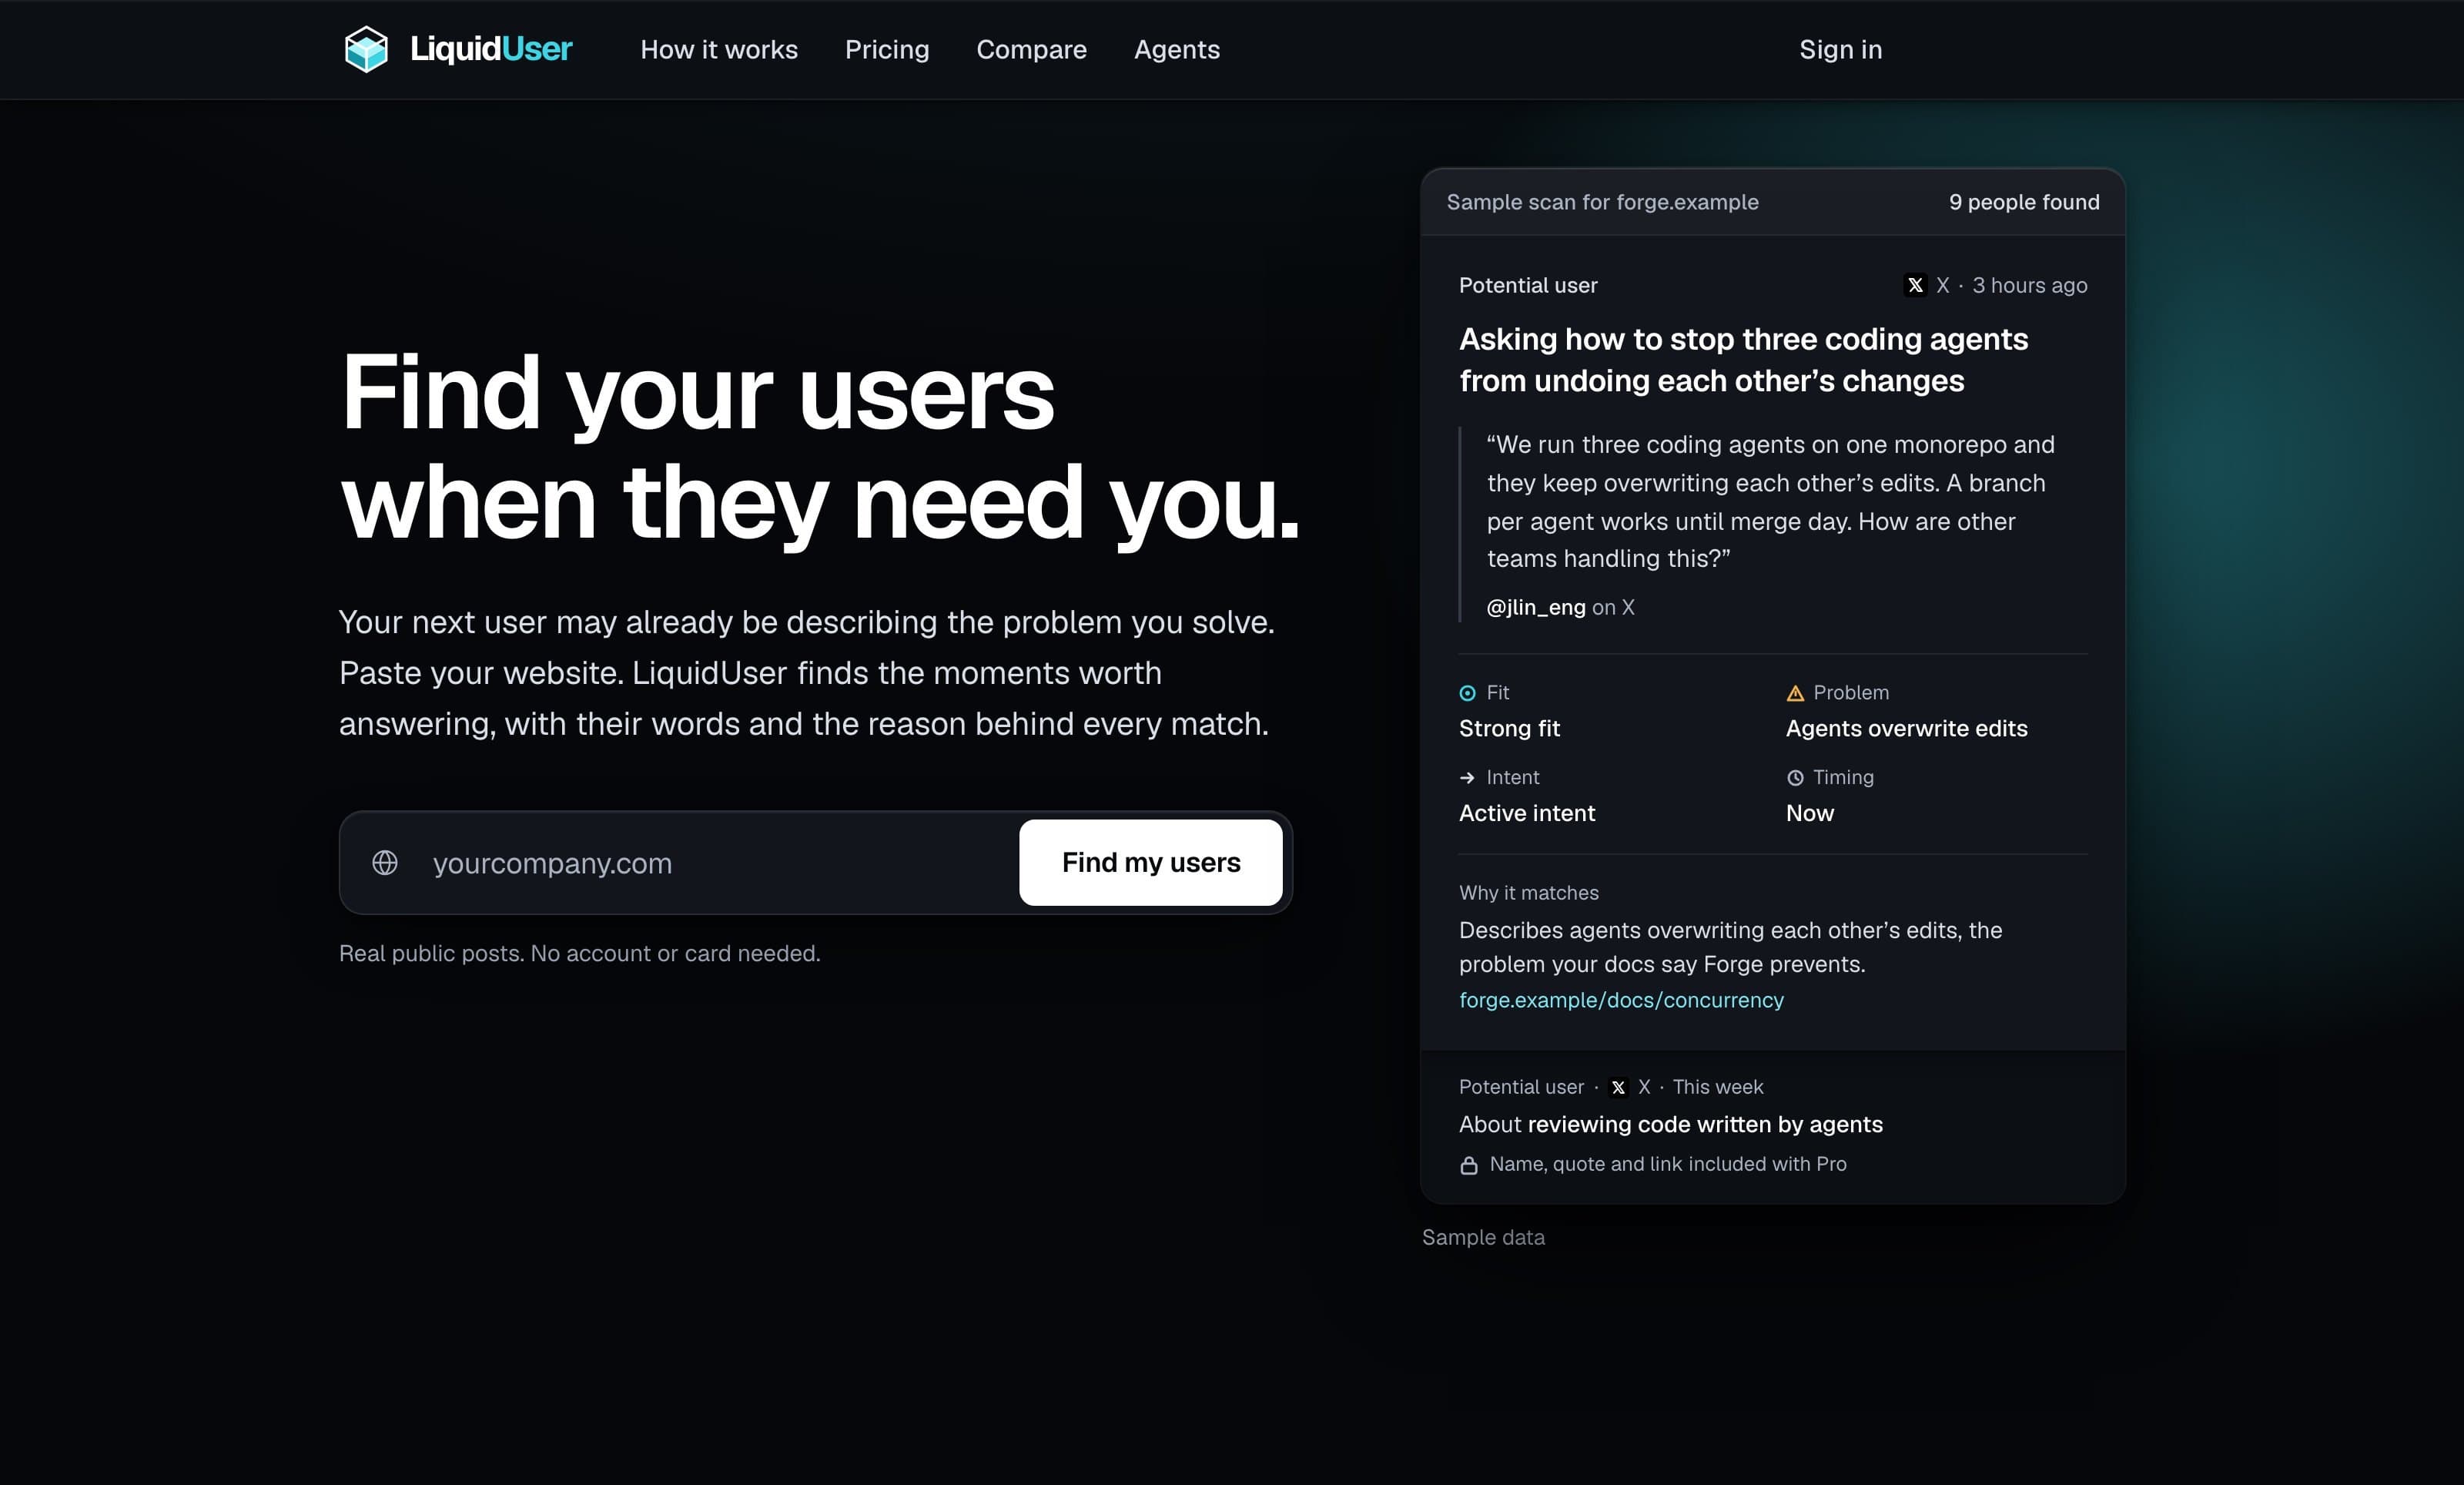The height and width of the screenshot is (1485, 2464).
Task: Click the 'Now' timing value
Action: click(1810, 813)
